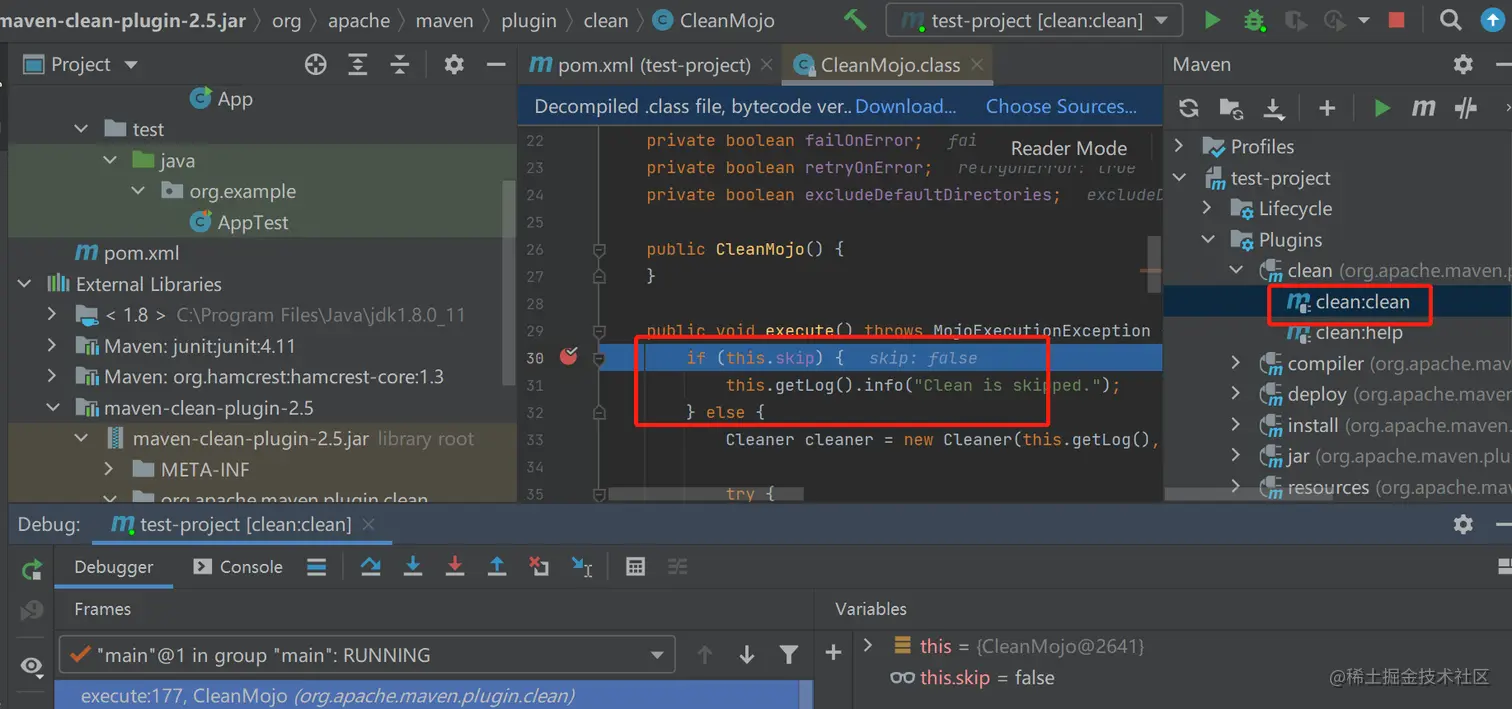
Task: Add Maven project with plus icon
Action: click(x=1327, y=108)
